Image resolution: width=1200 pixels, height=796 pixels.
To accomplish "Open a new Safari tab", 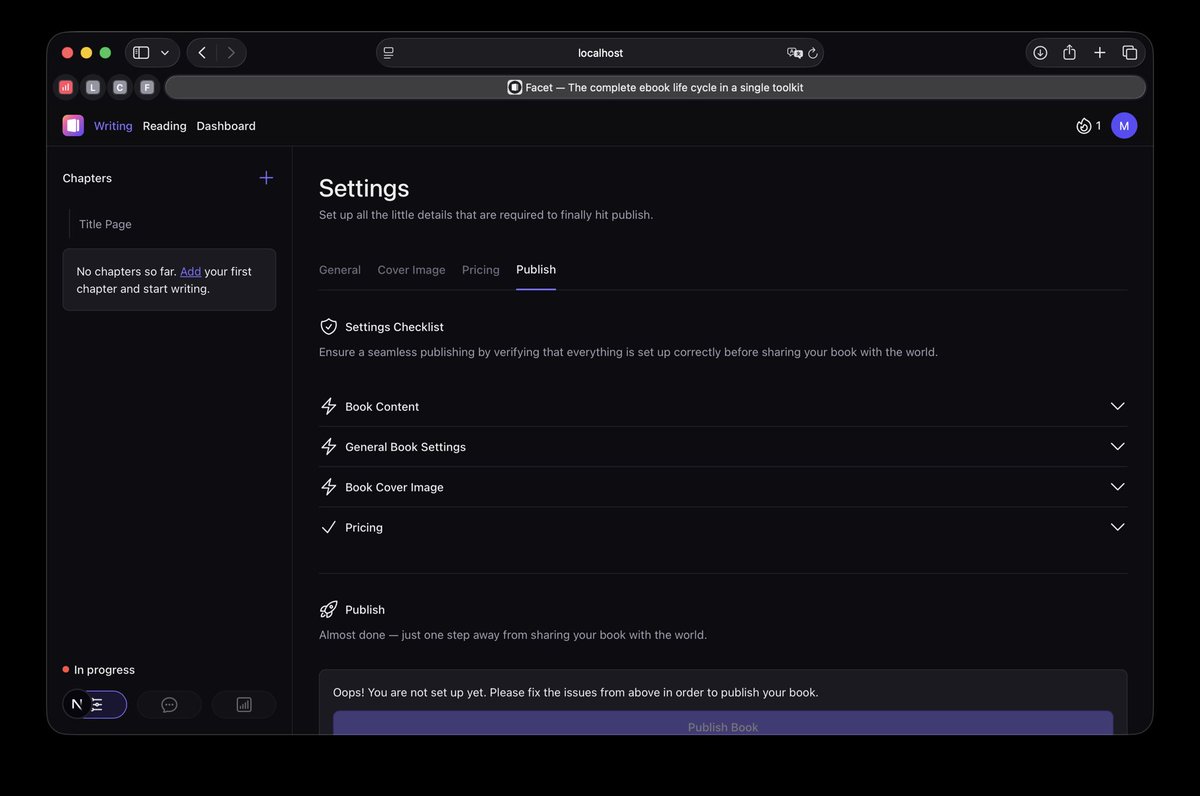I will coord(1100,53).
